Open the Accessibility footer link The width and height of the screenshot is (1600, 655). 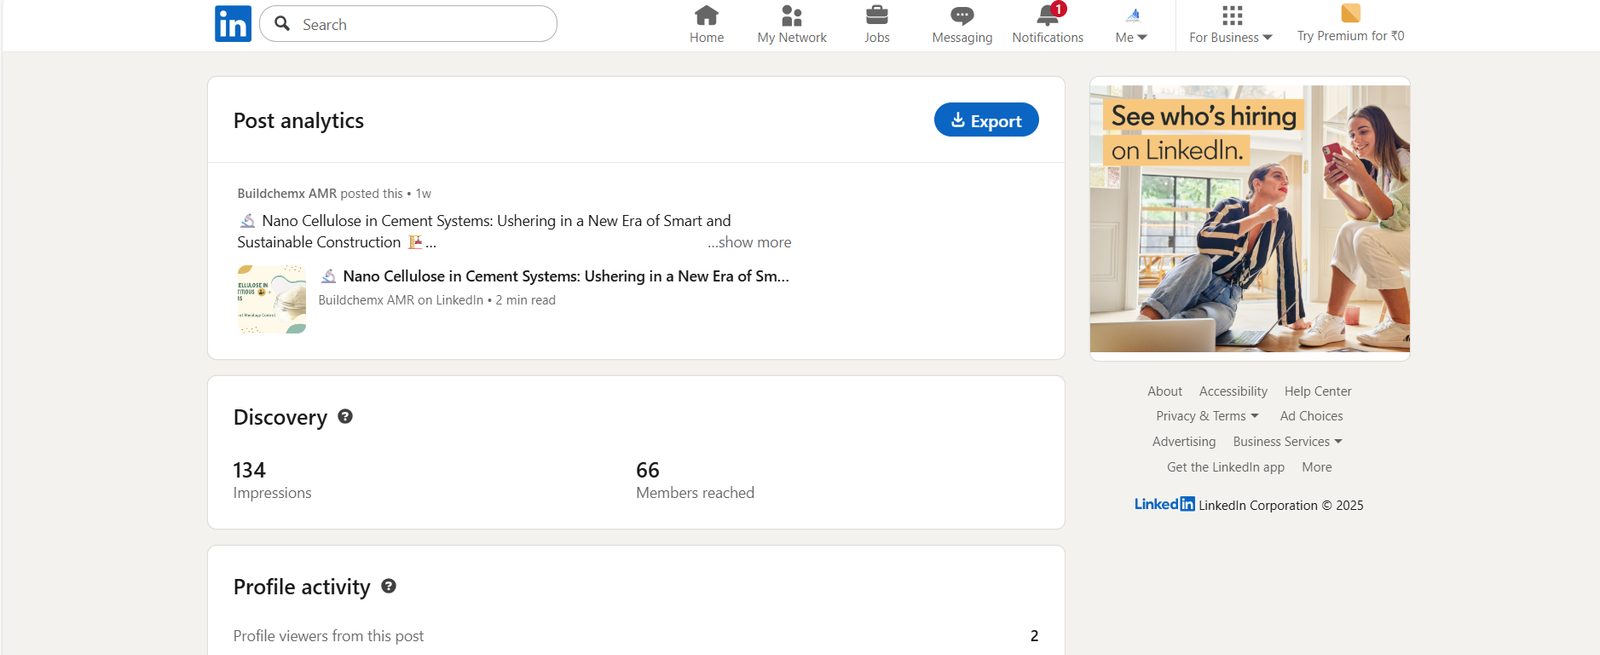click(1233, 391)
